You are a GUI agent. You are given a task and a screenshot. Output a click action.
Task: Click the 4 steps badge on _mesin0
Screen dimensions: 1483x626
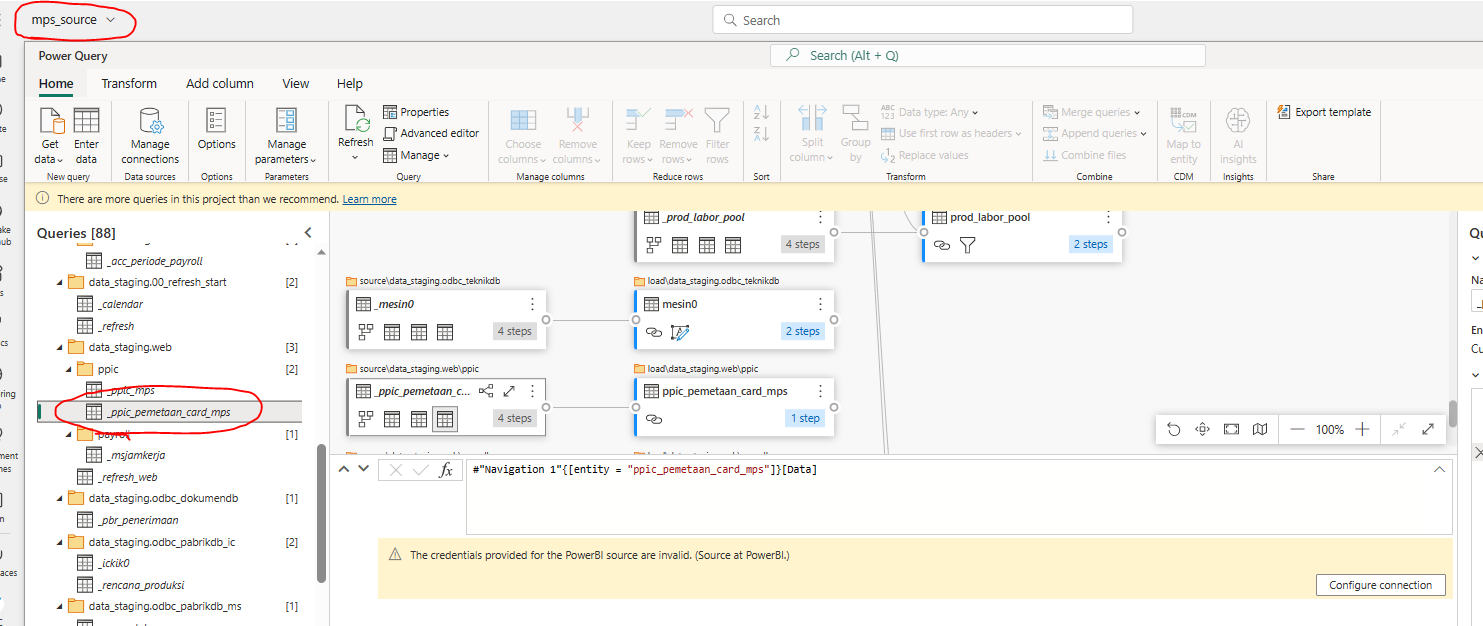tap(515, 331)
